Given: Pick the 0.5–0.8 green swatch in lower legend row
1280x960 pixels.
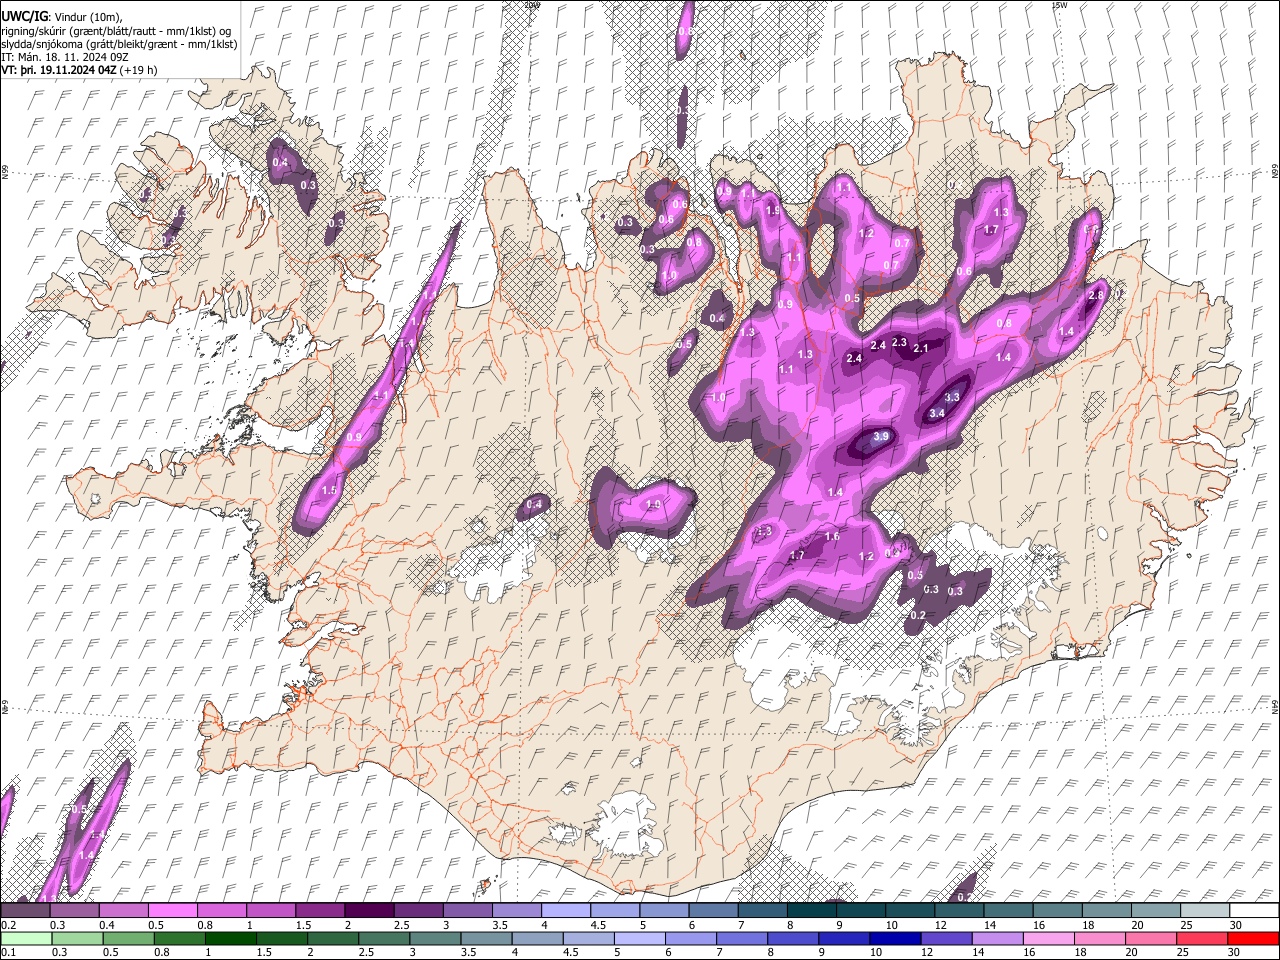Looking at the screenshot, I should coord(179,938).
